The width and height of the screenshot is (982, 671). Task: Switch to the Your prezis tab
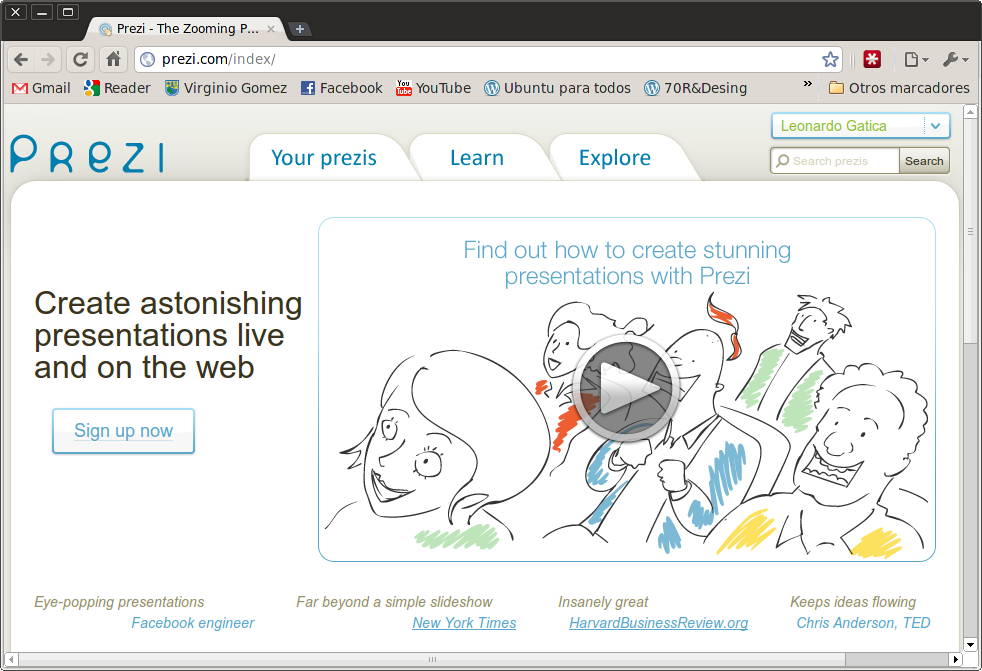point(324,158)
